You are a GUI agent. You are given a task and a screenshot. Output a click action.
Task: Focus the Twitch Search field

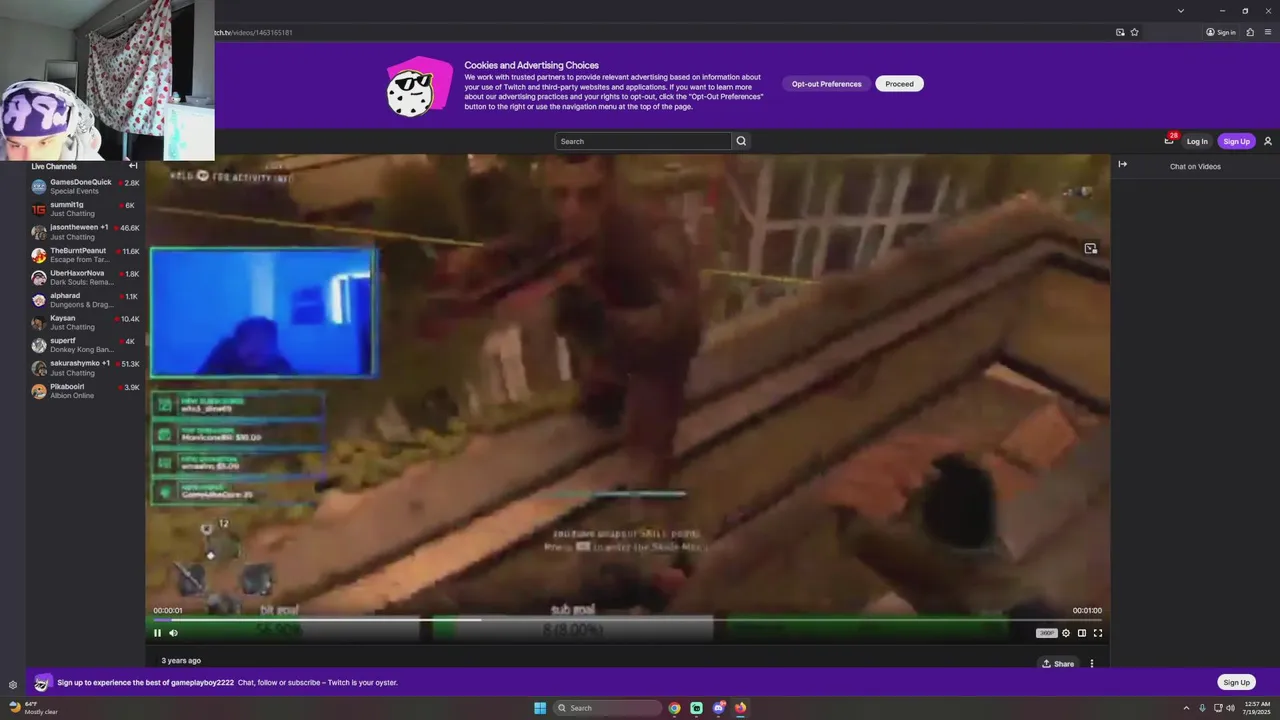(643, 141)
